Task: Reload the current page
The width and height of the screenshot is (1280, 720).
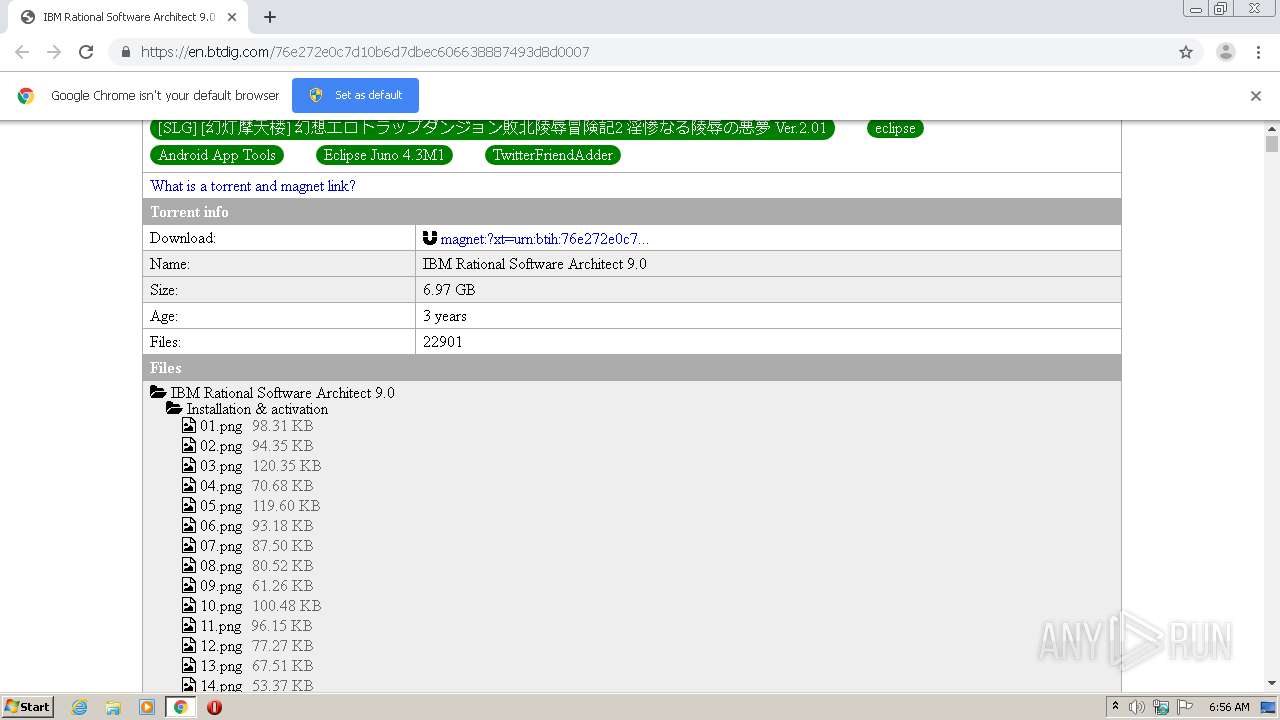Action: point(86,52)
